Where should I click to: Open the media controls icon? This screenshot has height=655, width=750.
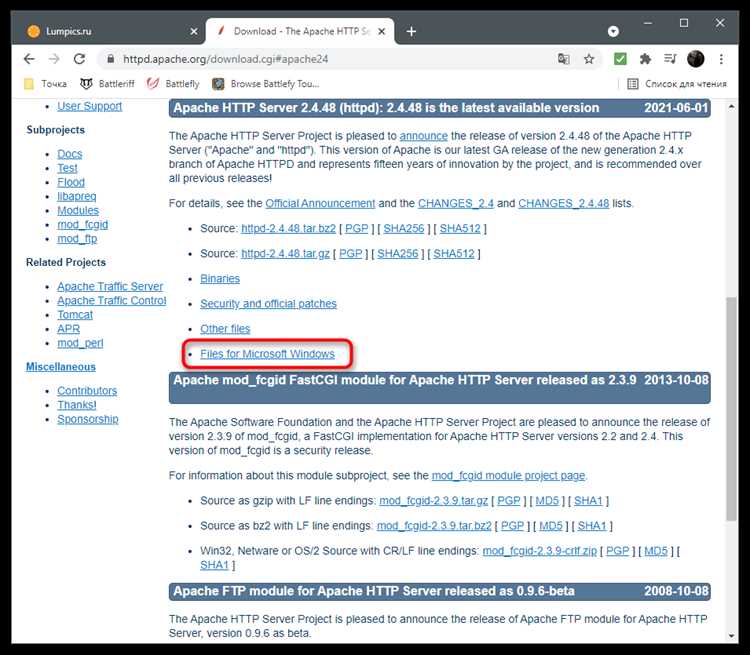[670, 59]
